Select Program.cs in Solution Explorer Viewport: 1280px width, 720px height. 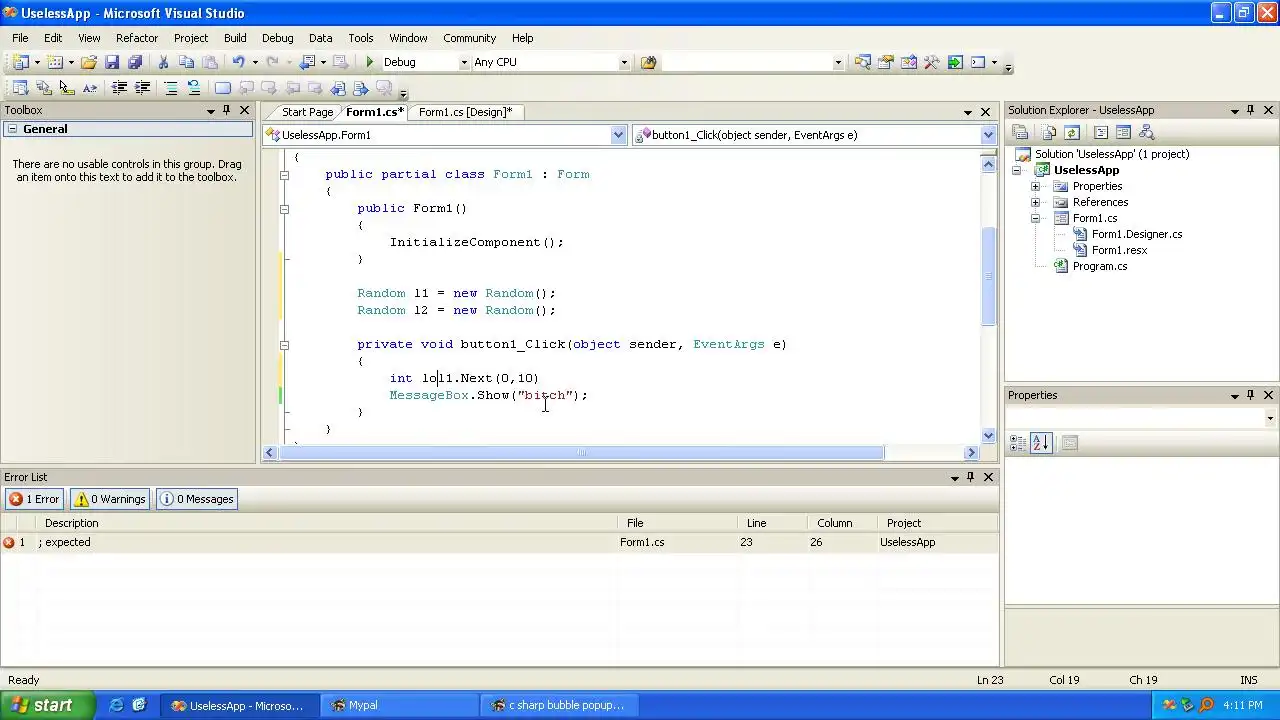click(x=1099, y=266)
